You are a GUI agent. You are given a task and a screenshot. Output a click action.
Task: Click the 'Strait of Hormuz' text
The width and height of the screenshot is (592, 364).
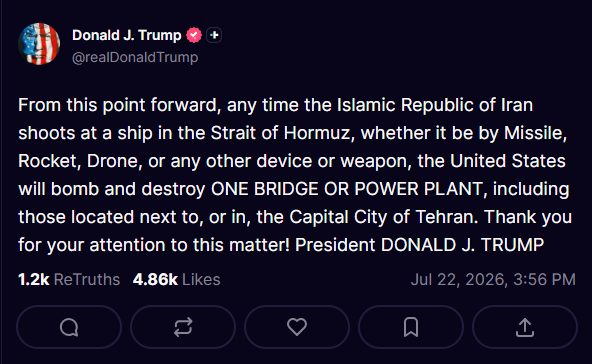(282, 133)
